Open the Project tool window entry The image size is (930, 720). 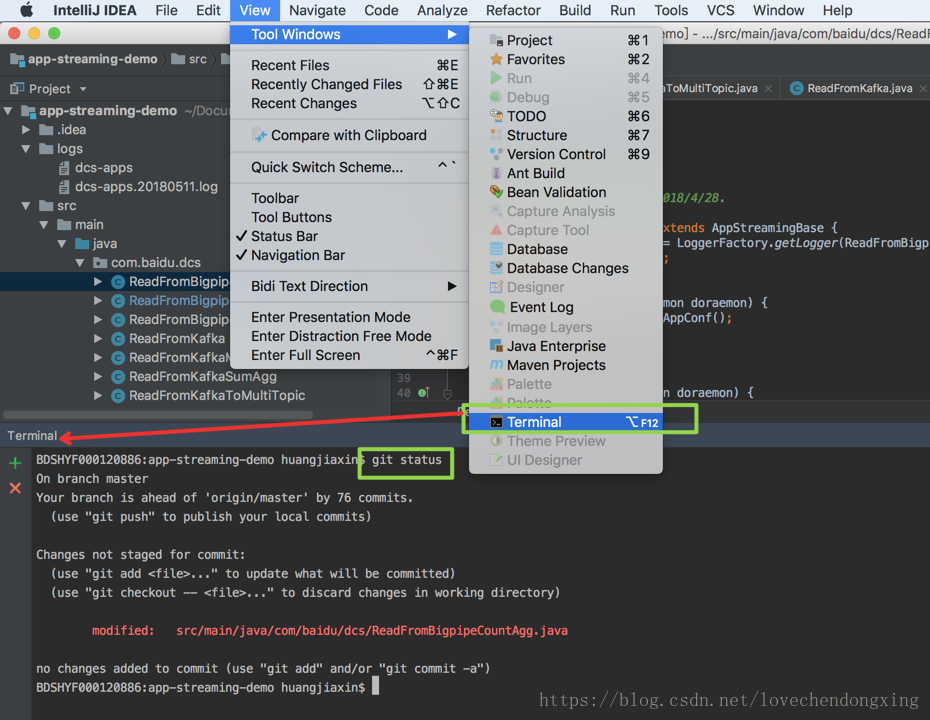565,40
